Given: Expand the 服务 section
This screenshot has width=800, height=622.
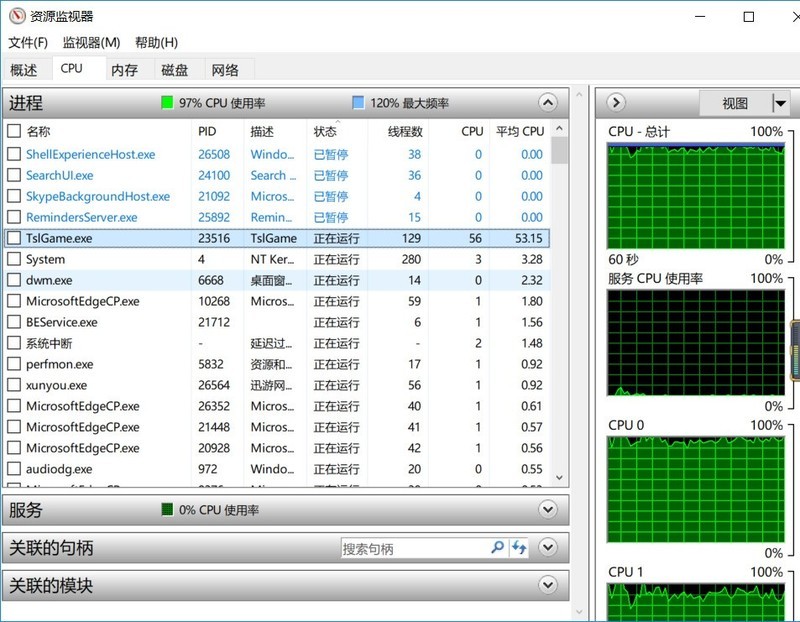Looking at the screenshot, I should coord(547,510).
